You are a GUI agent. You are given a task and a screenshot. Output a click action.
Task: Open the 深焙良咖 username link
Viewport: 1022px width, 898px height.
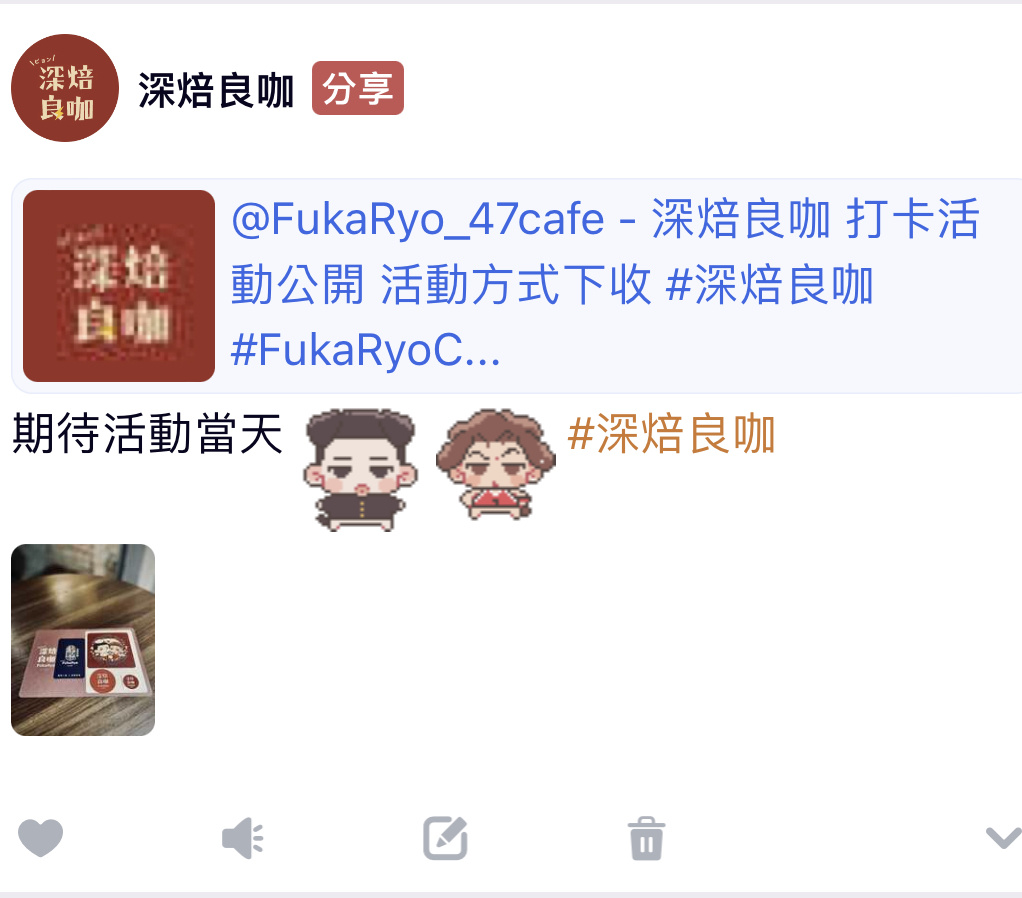click(216, 90)
